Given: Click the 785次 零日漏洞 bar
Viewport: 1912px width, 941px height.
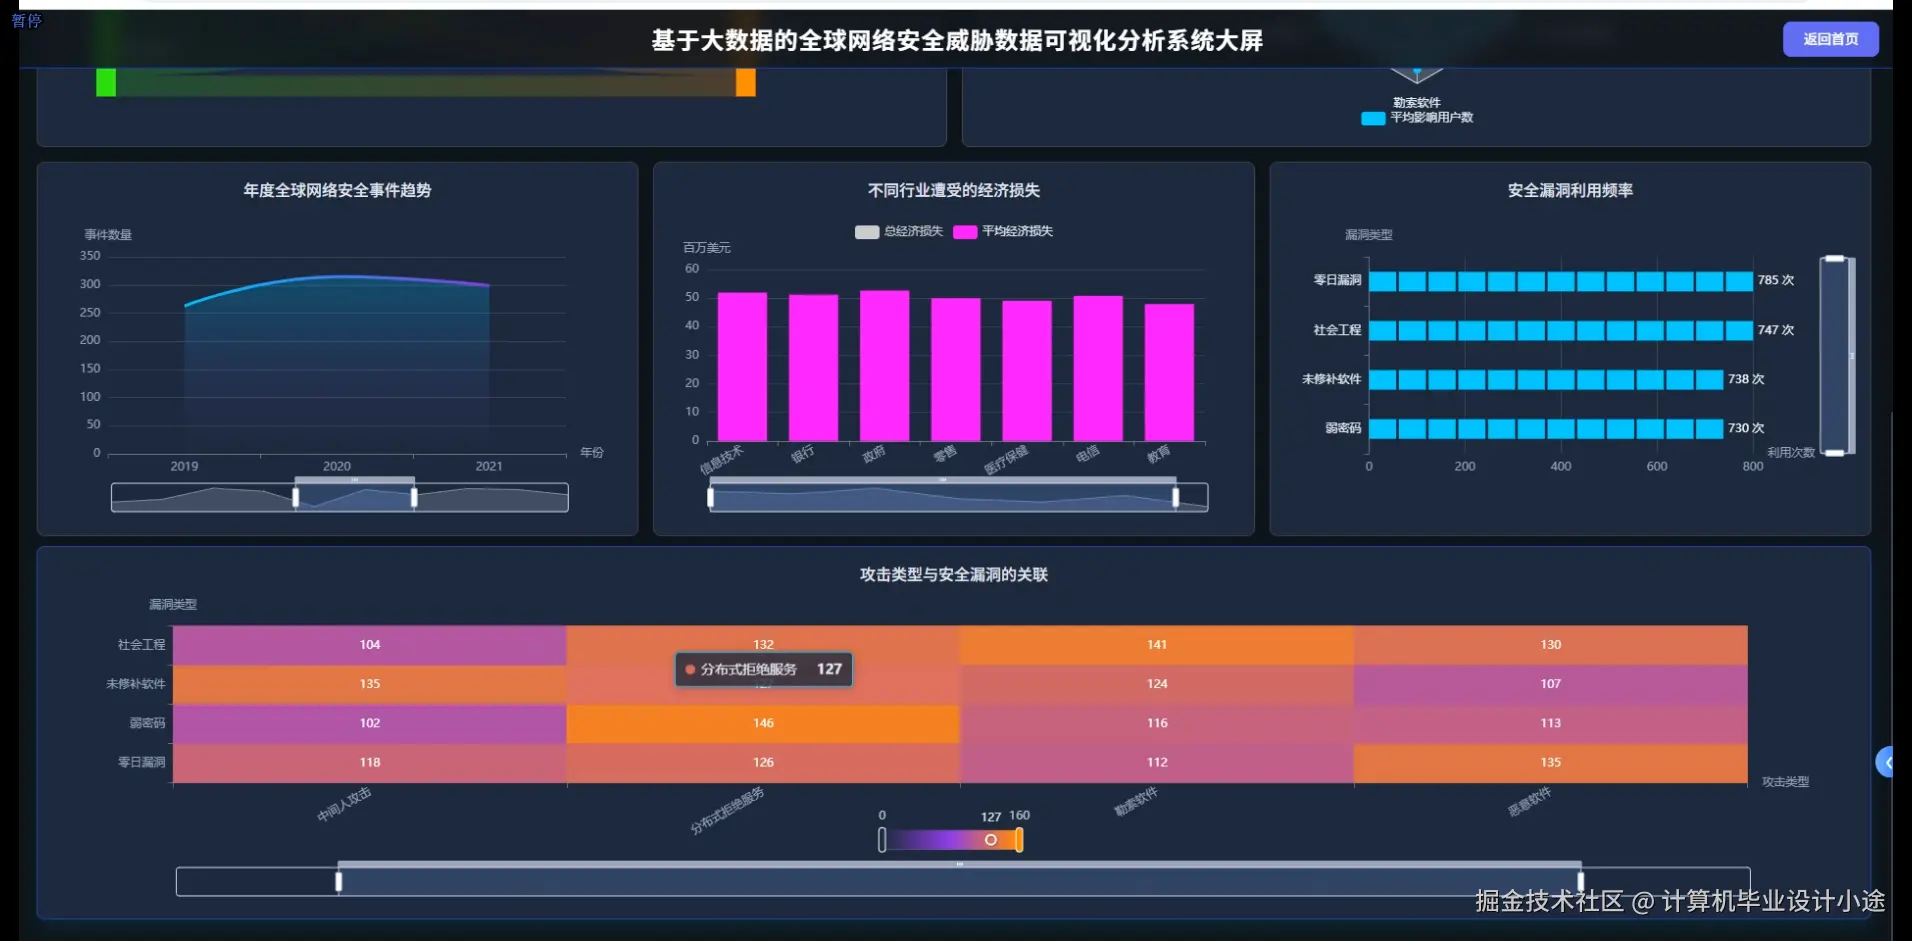Looking at the screenshot, I should tap(1560, 281).
